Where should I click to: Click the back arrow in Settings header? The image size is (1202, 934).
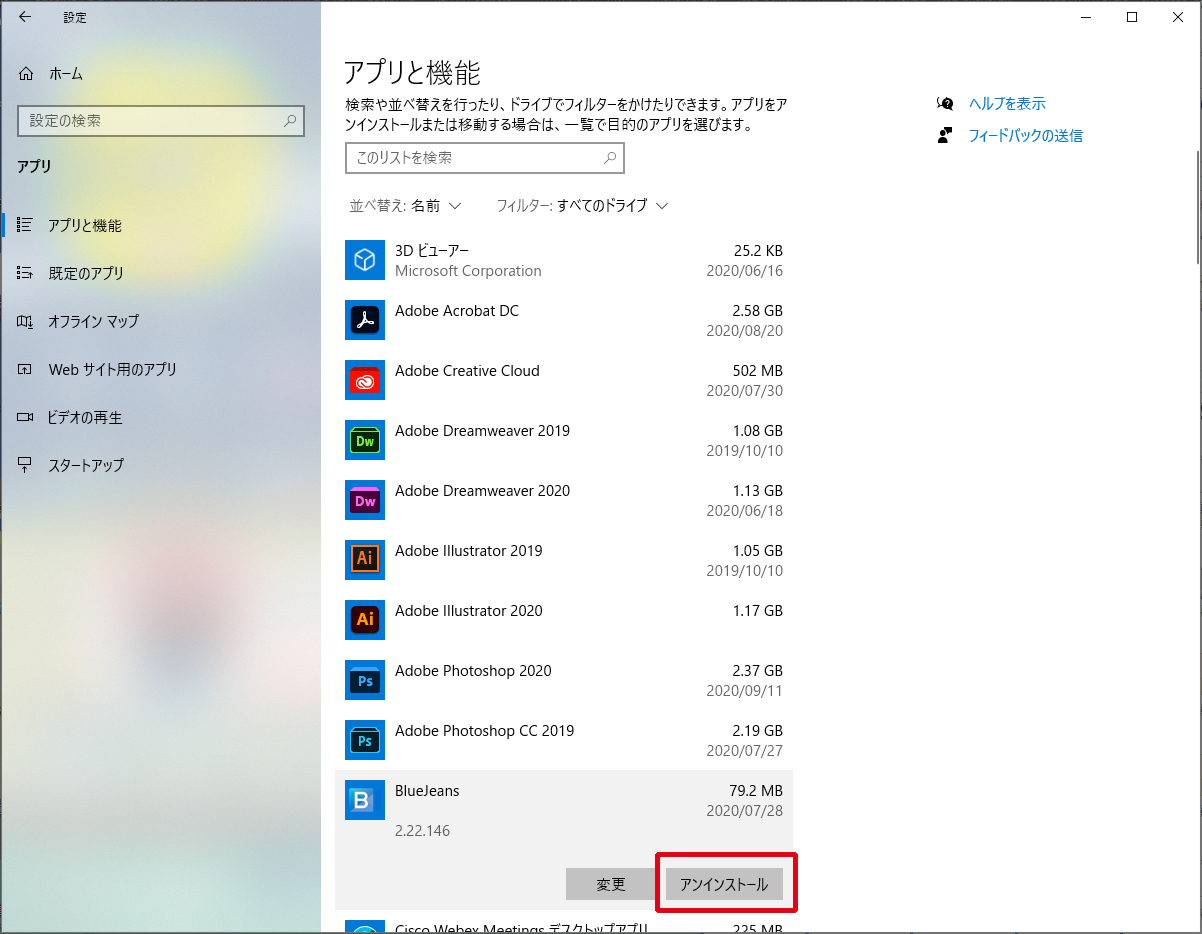(25, 17)
